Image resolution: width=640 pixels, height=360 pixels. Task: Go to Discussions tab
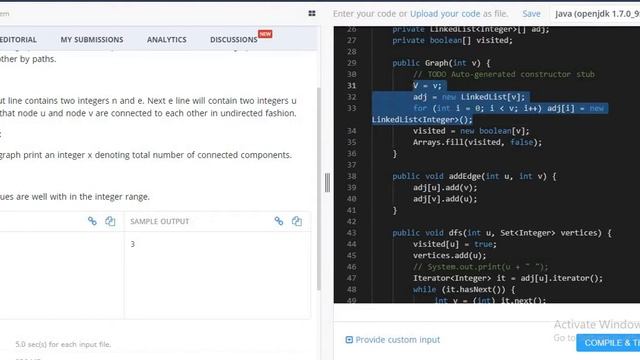point(234,40)
